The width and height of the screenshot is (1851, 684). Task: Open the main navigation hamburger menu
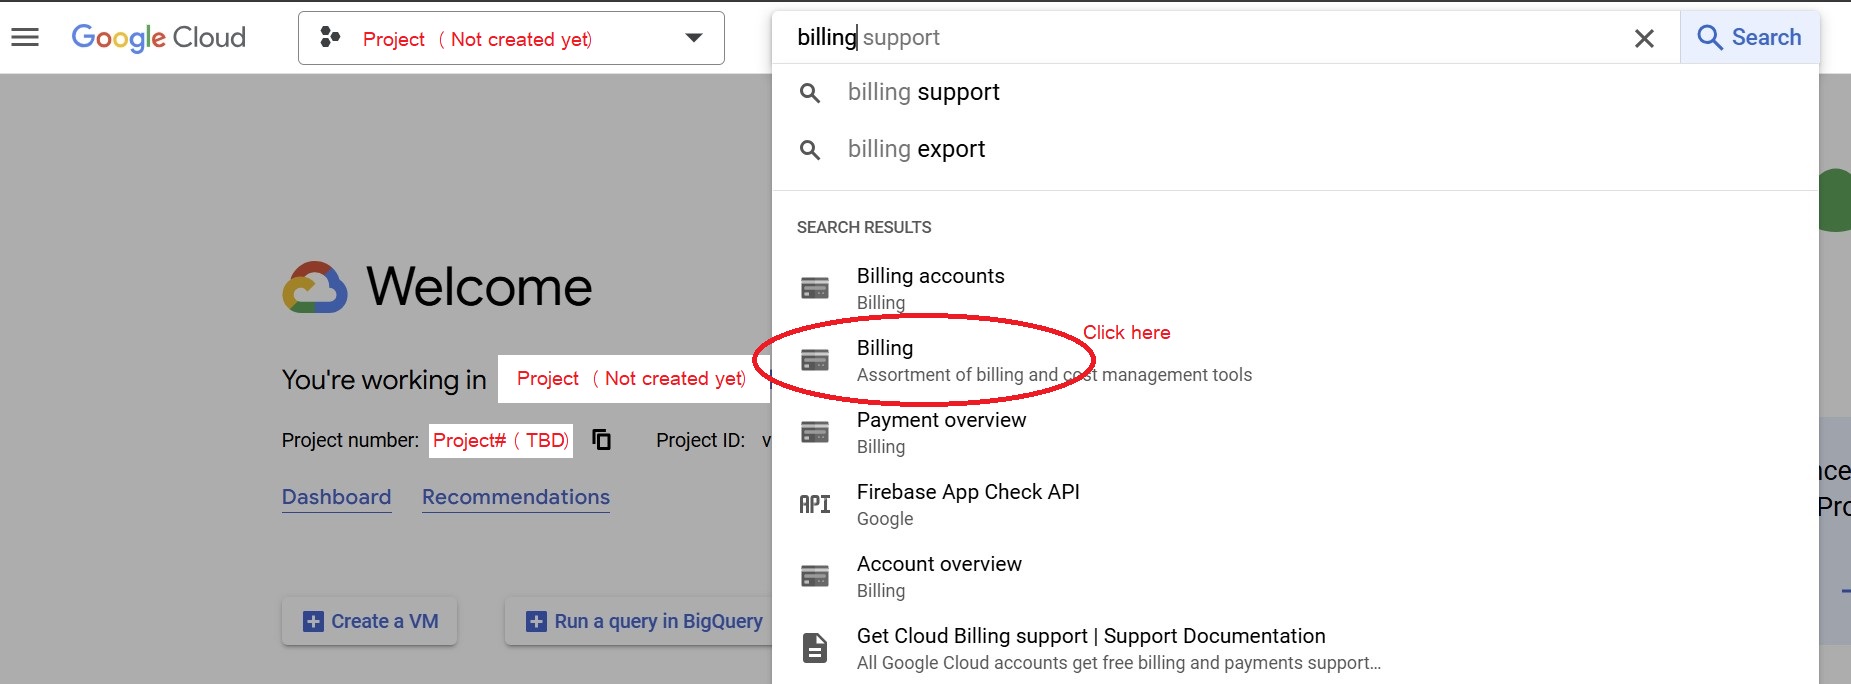click(25, 38)
